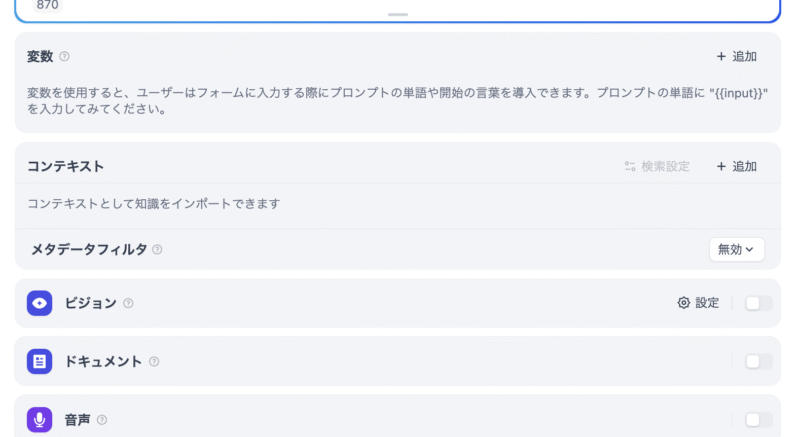Grab the prompt editor resize handle

pyautogui.click(x=398, y=15)
